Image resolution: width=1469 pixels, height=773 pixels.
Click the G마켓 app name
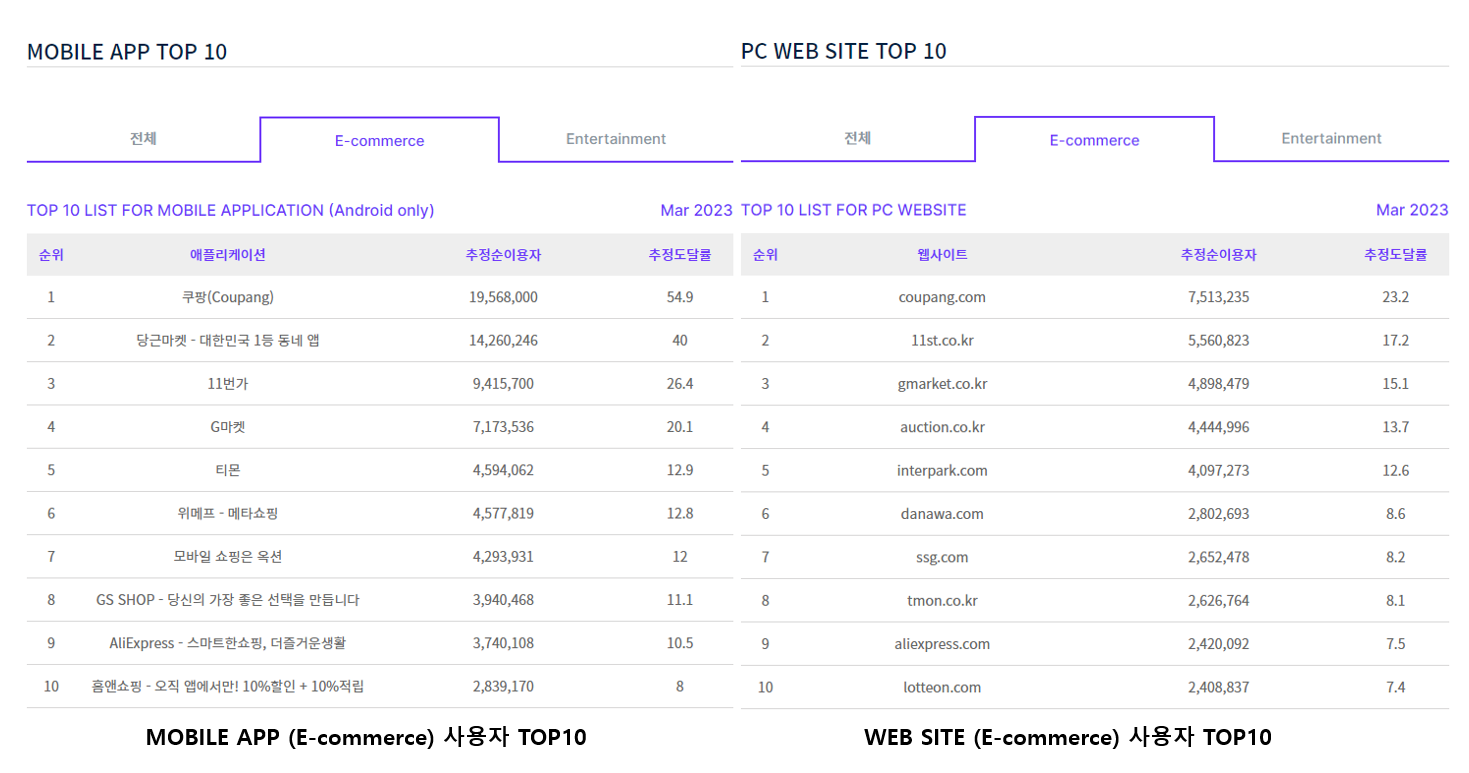(228, 427)
